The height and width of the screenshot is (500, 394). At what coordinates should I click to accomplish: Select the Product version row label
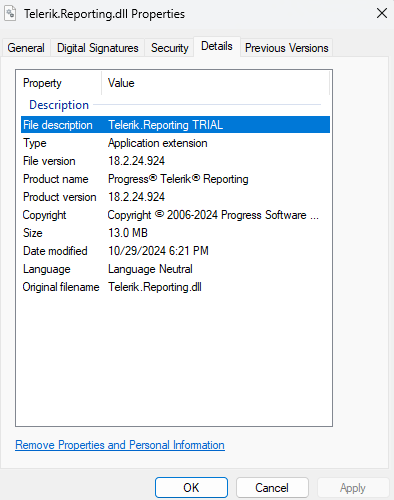(60, 197)
